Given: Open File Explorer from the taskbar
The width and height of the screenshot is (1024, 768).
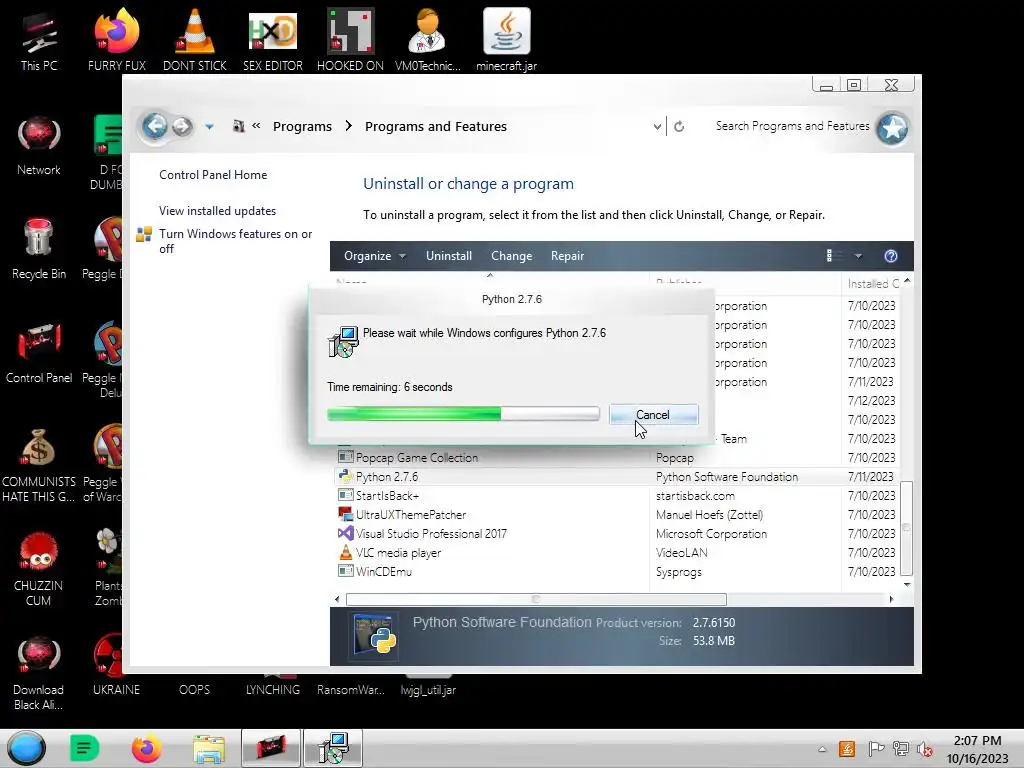Looking at the screenshot, I should [x=209, y=748].
